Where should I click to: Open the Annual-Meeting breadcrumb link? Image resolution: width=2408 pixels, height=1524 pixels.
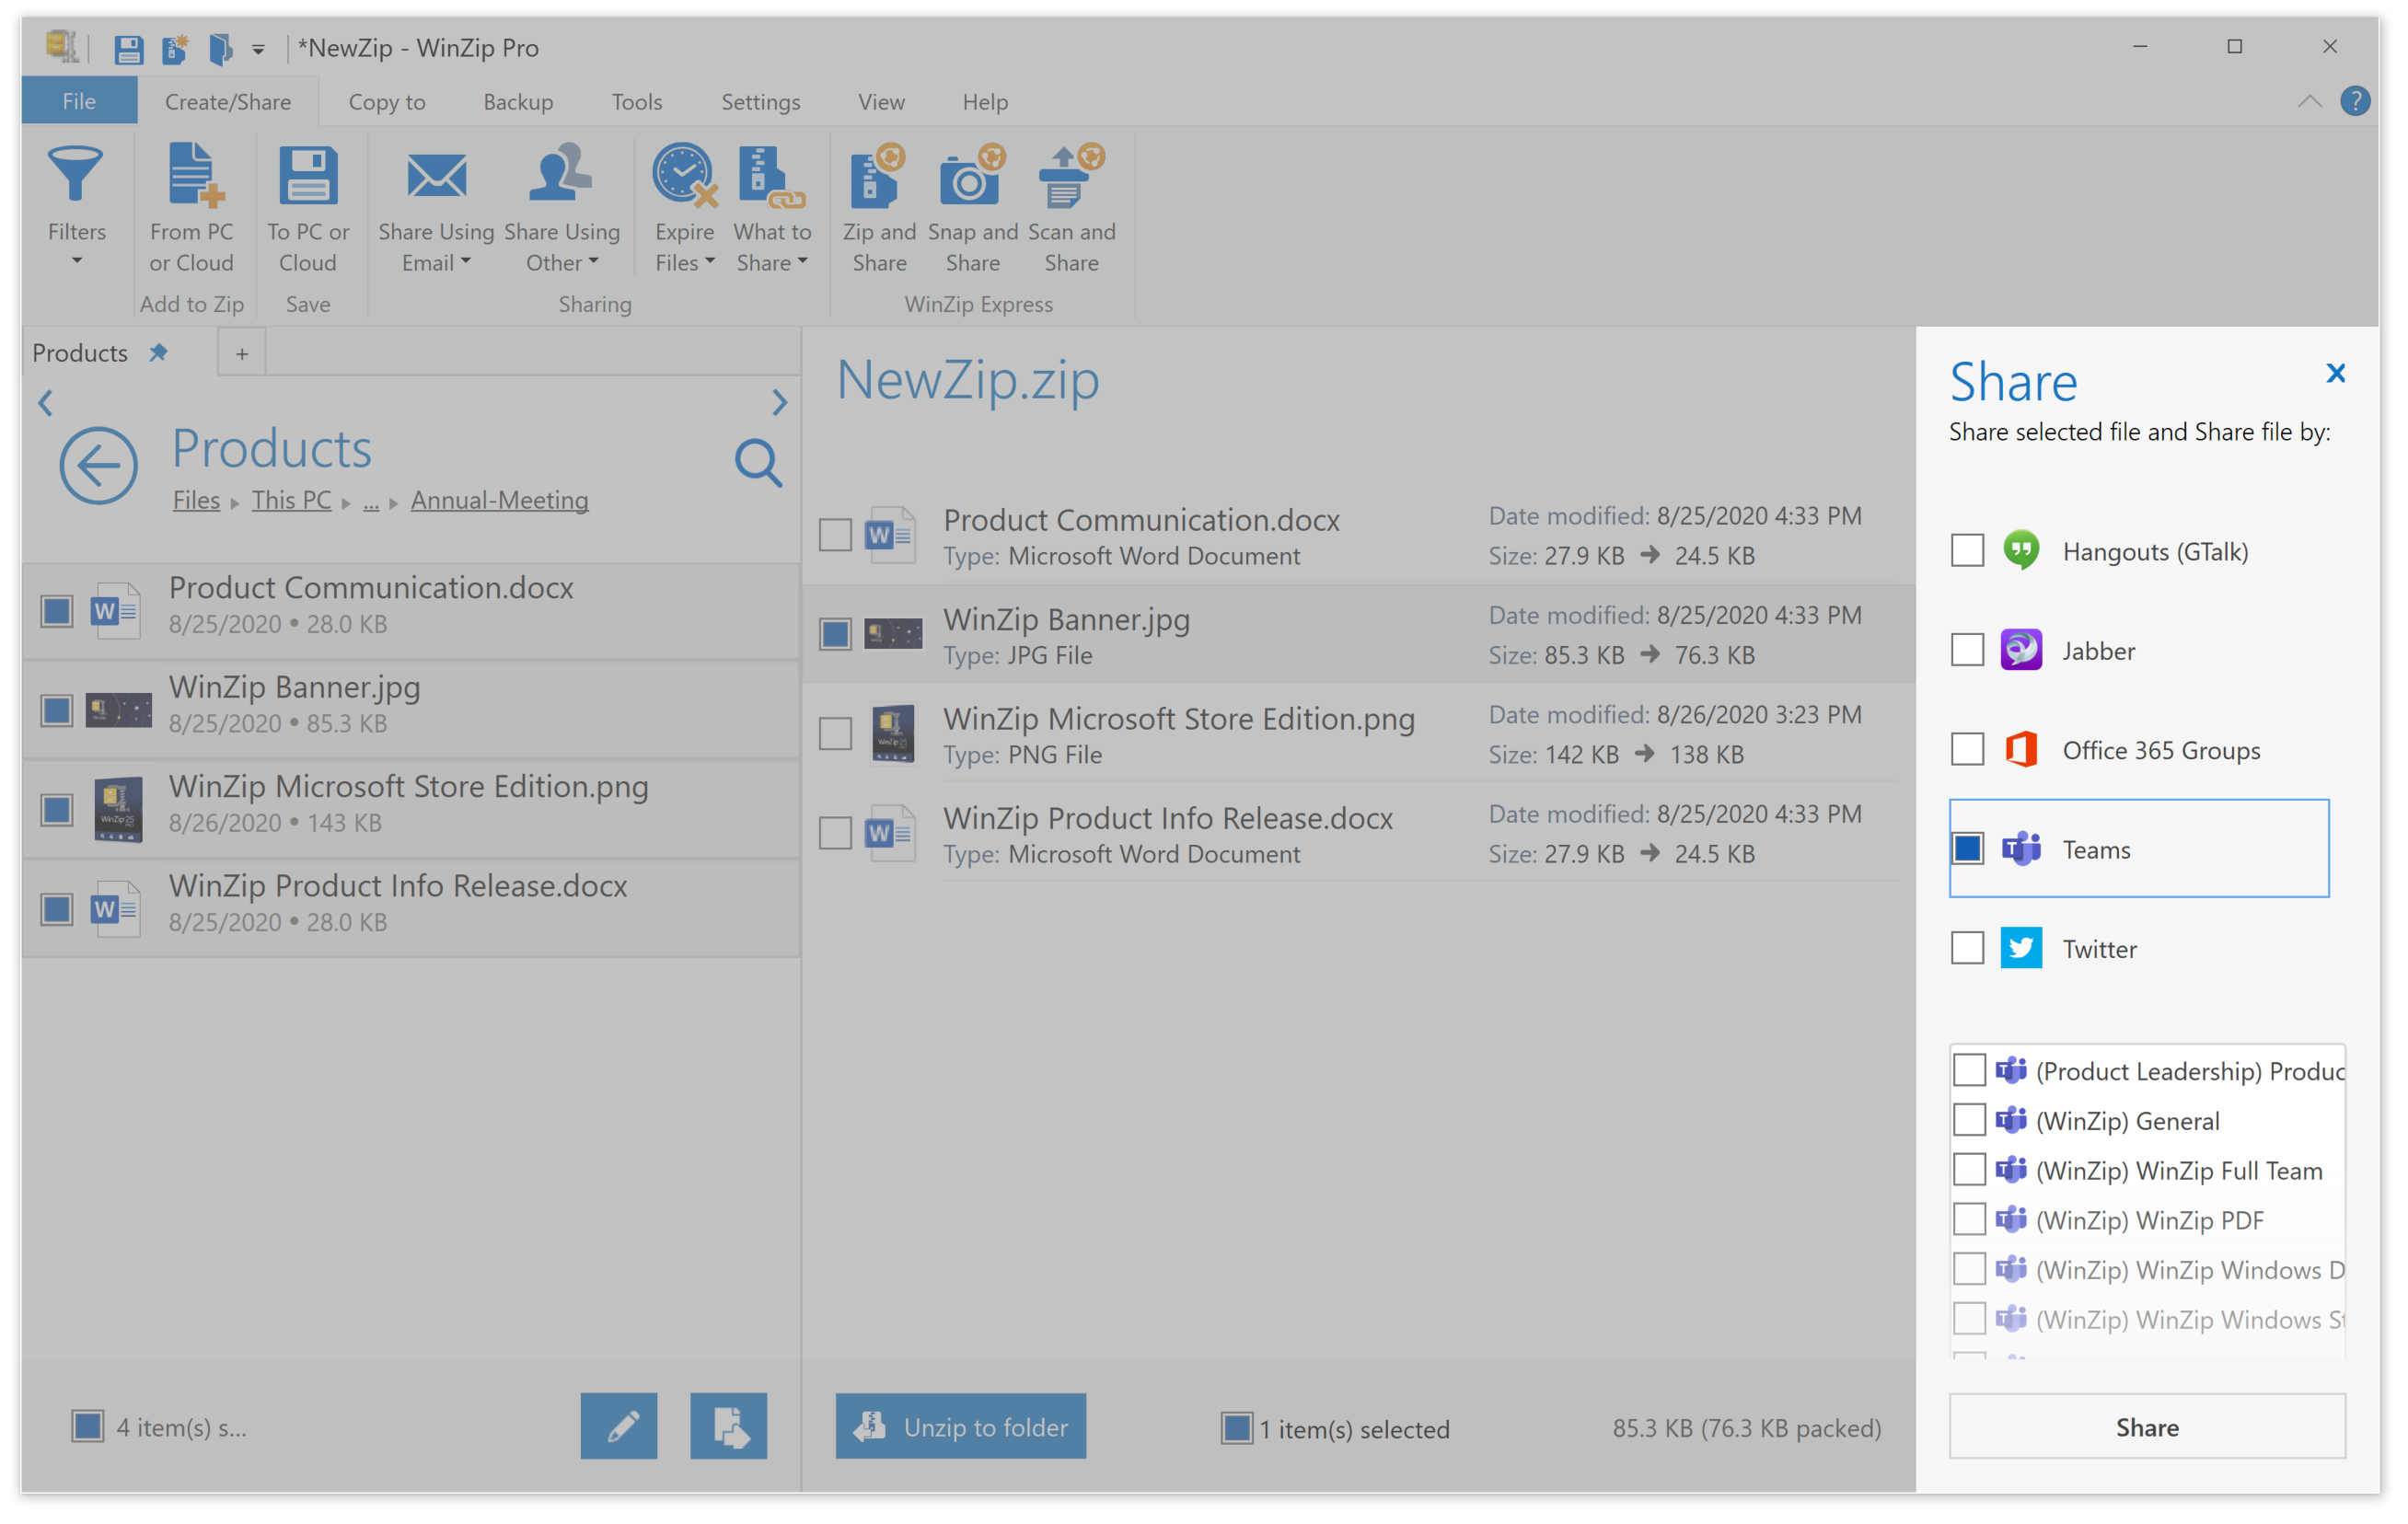(499, 499)
